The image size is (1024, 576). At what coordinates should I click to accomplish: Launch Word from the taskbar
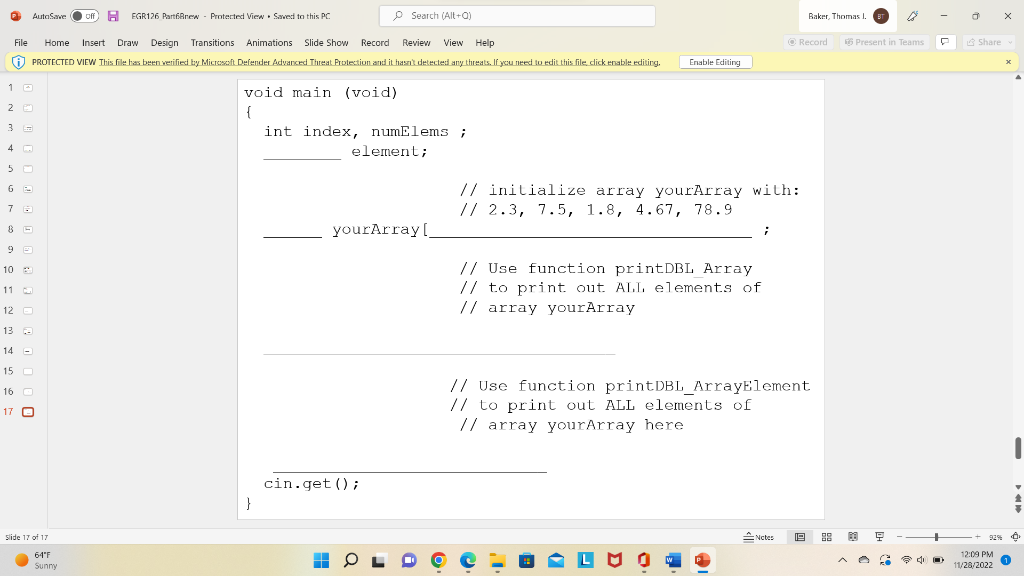(672, 561)
